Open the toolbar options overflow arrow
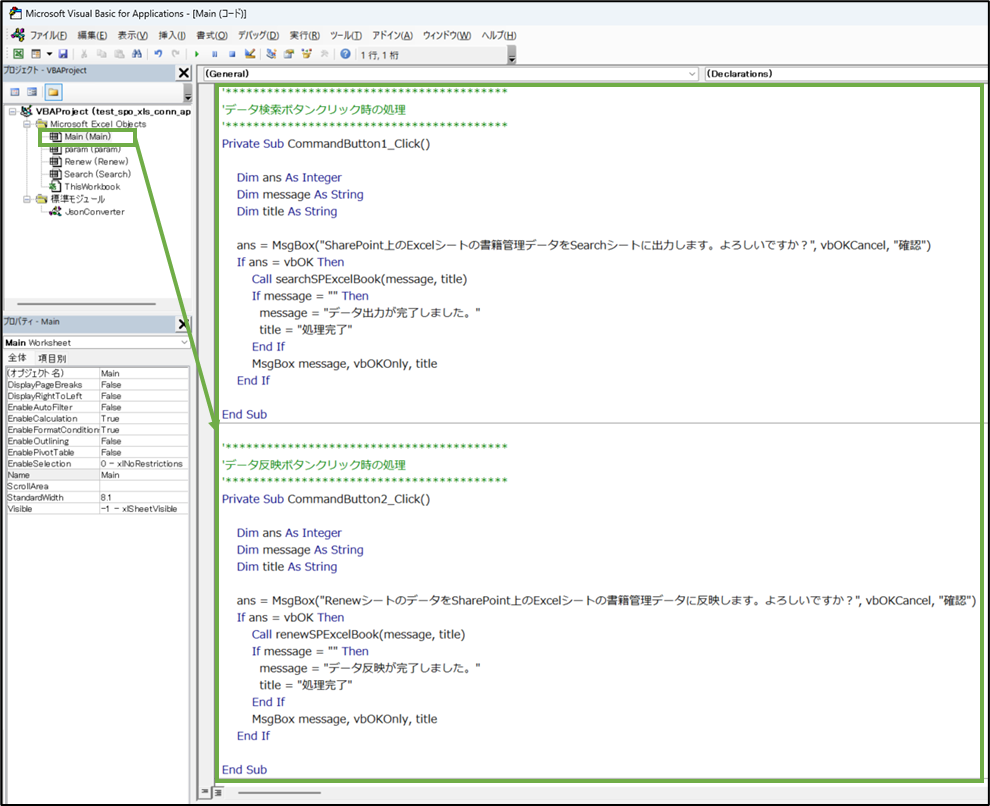The image size is (990, 806). [512, 56]
